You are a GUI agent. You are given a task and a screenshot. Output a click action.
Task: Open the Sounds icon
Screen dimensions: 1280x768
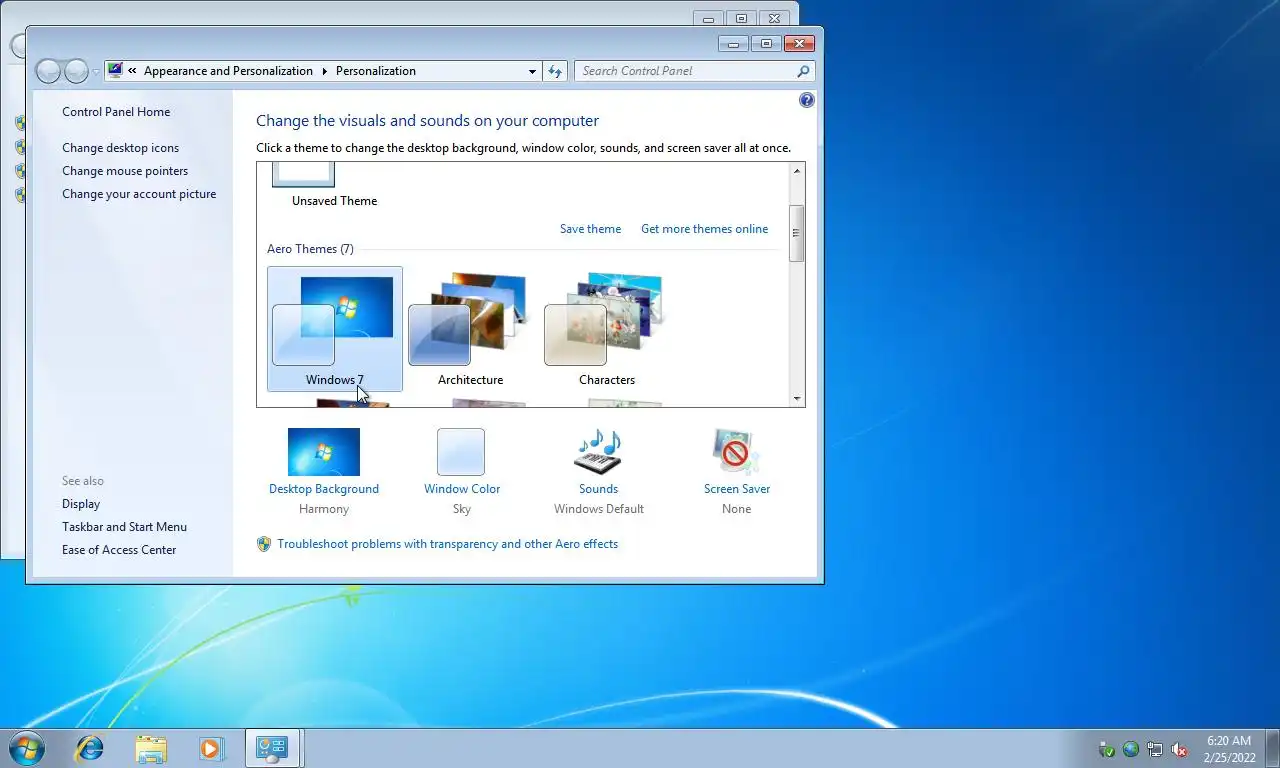tap(598, 452)
